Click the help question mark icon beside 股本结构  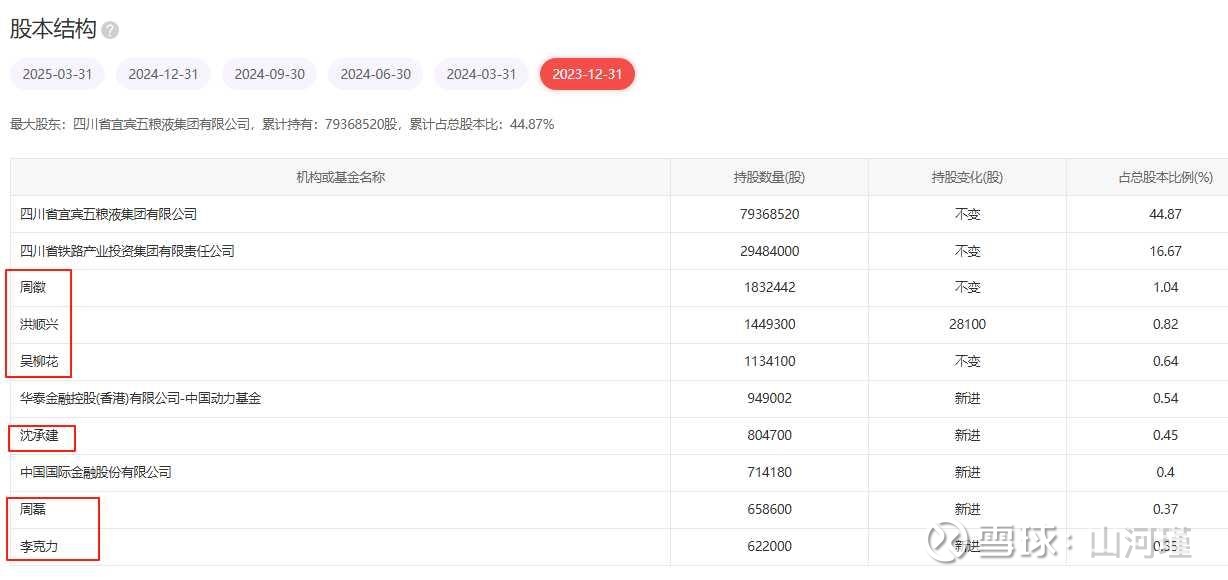click(110, 31)
